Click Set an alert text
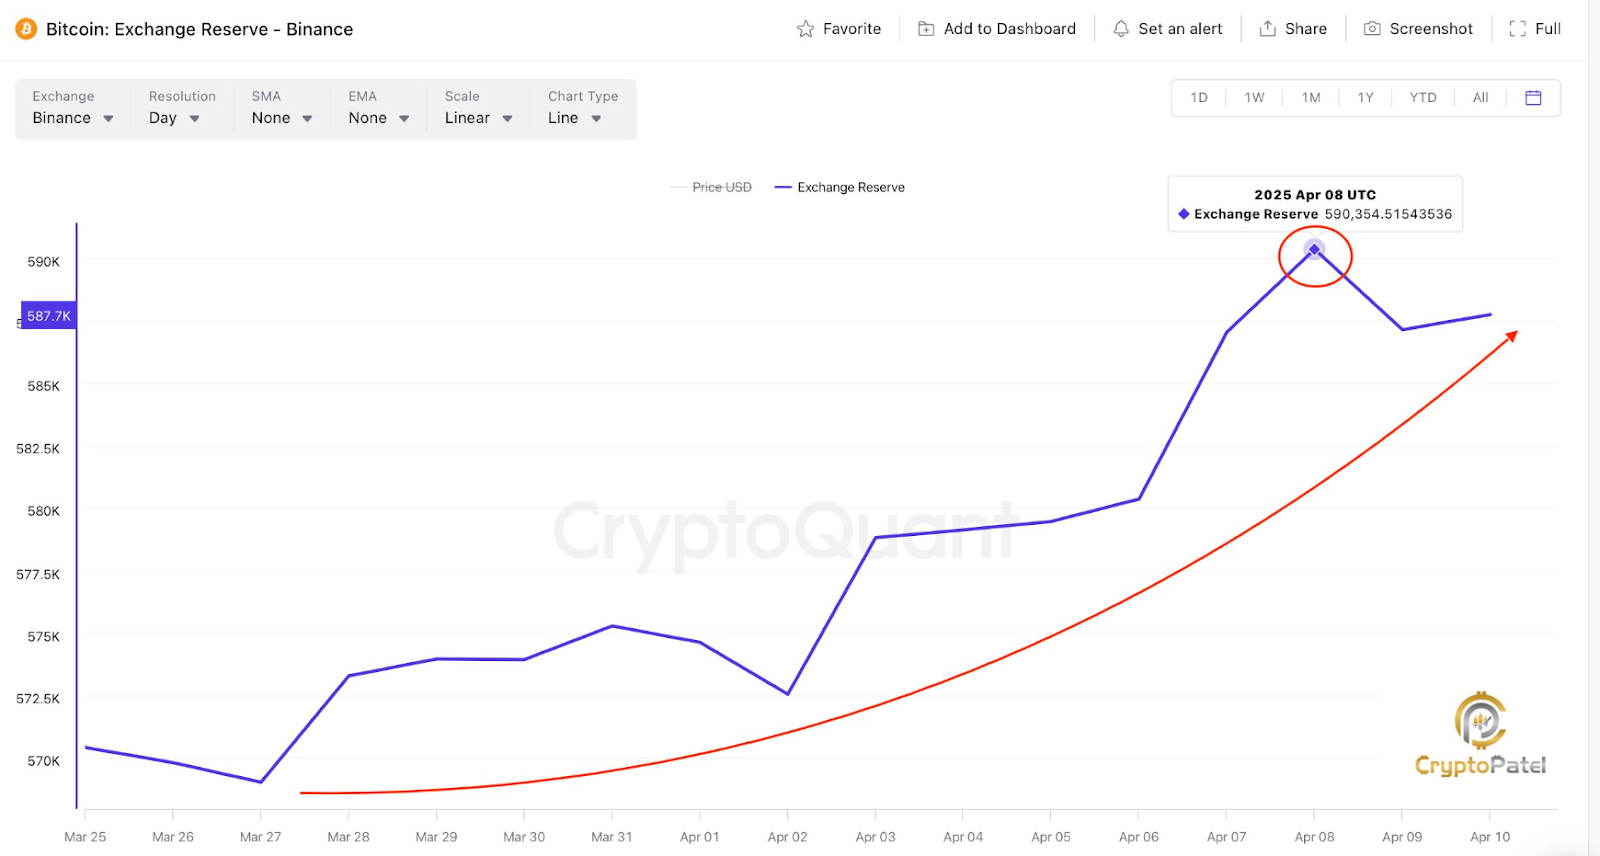 tap(1180, 29)
